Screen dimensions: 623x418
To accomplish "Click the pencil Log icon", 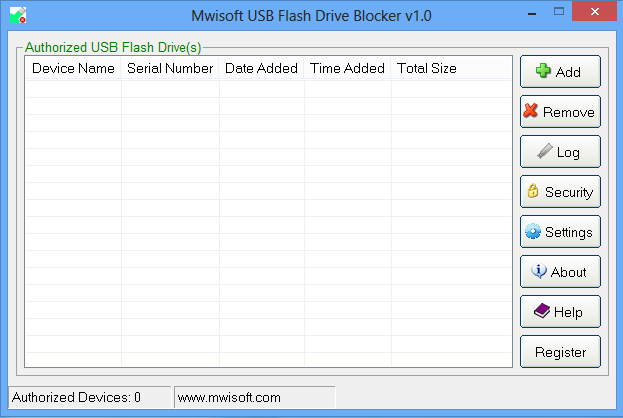I will point(544,151).
